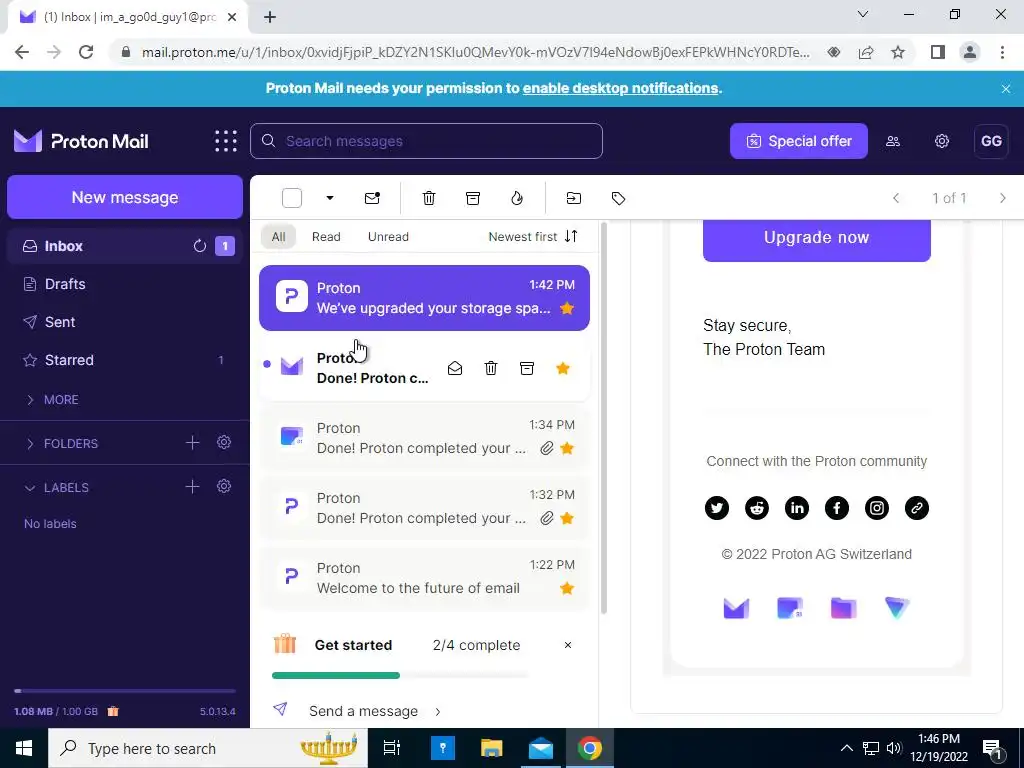Unstar the 1:34 PM Proton email
Screen dimensions: 1024x768
tap(567, 449)
